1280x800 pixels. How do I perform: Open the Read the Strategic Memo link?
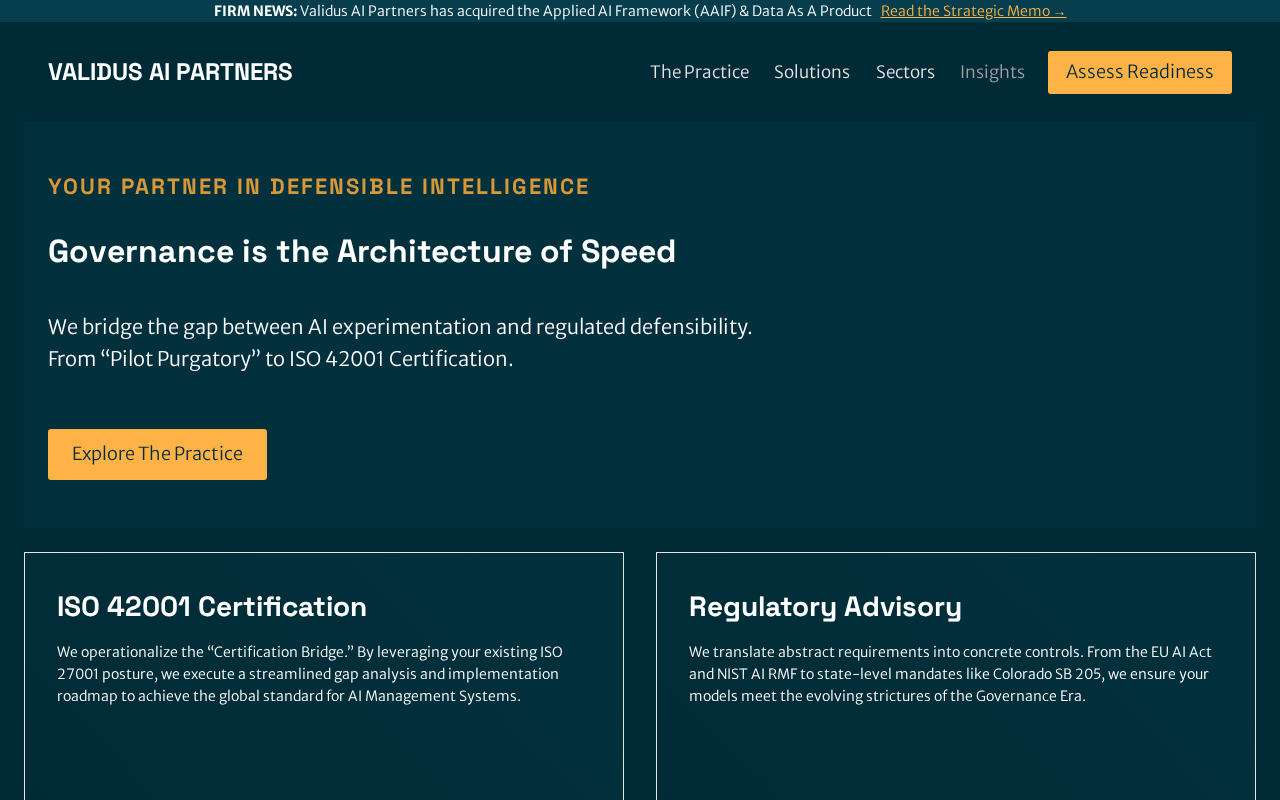pyautogui.click(x=965, y=11)
